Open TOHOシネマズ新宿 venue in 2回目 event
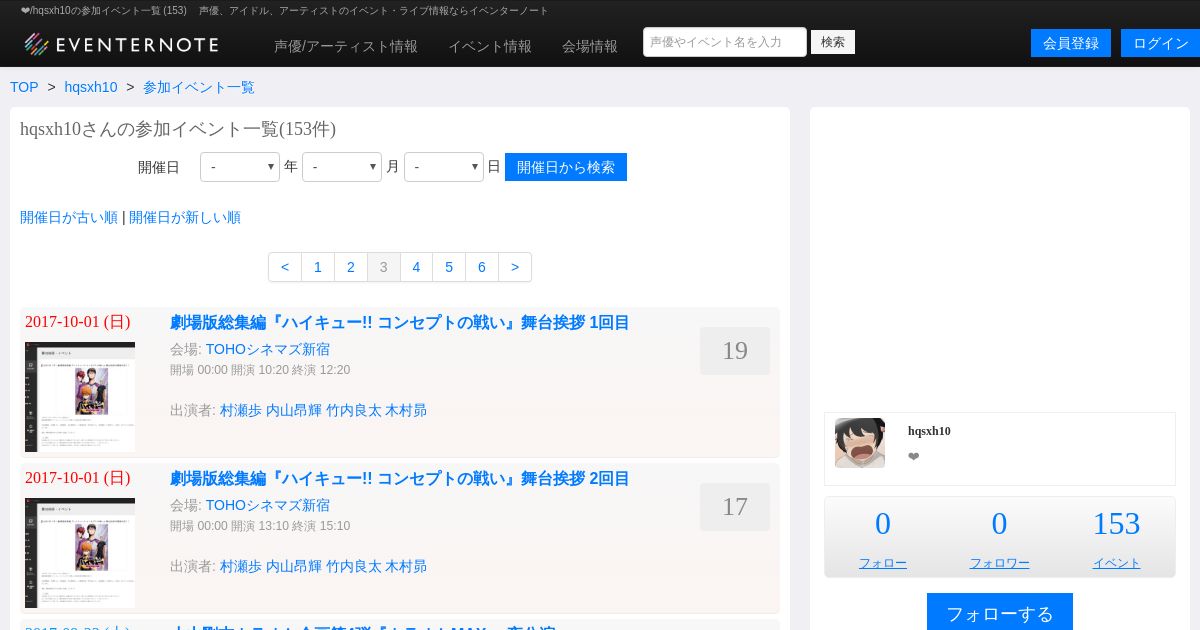This screenshot has height=630, width=1200. click(x=268, y=505)
